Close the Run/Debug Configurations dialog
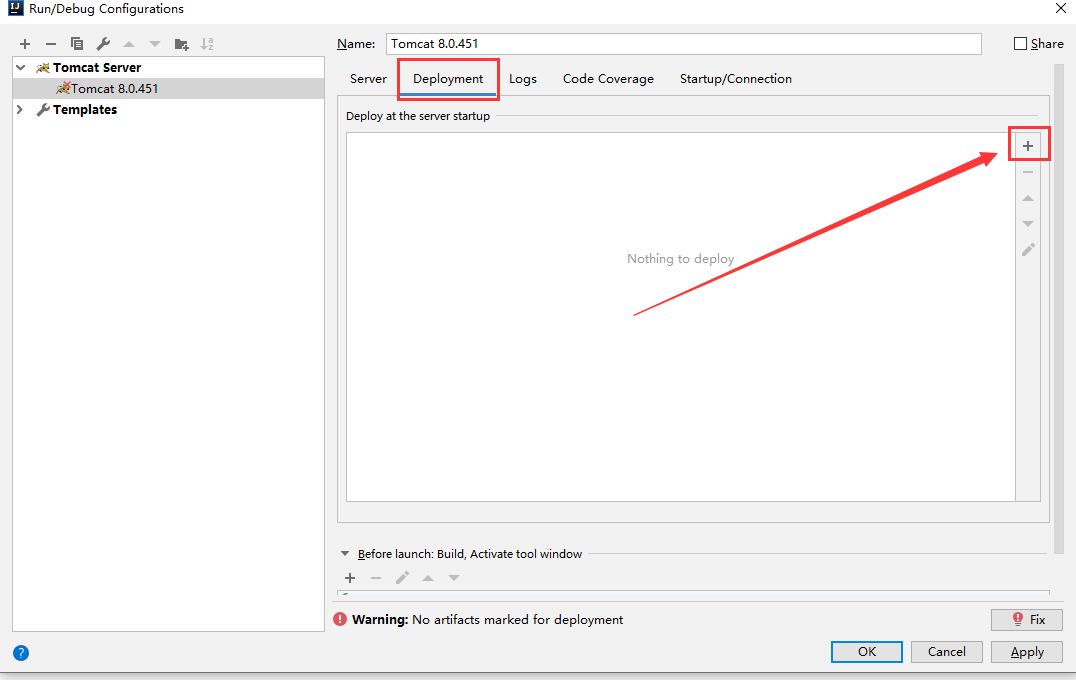This screenshot has width=1076, height=680. (1061, 8)
